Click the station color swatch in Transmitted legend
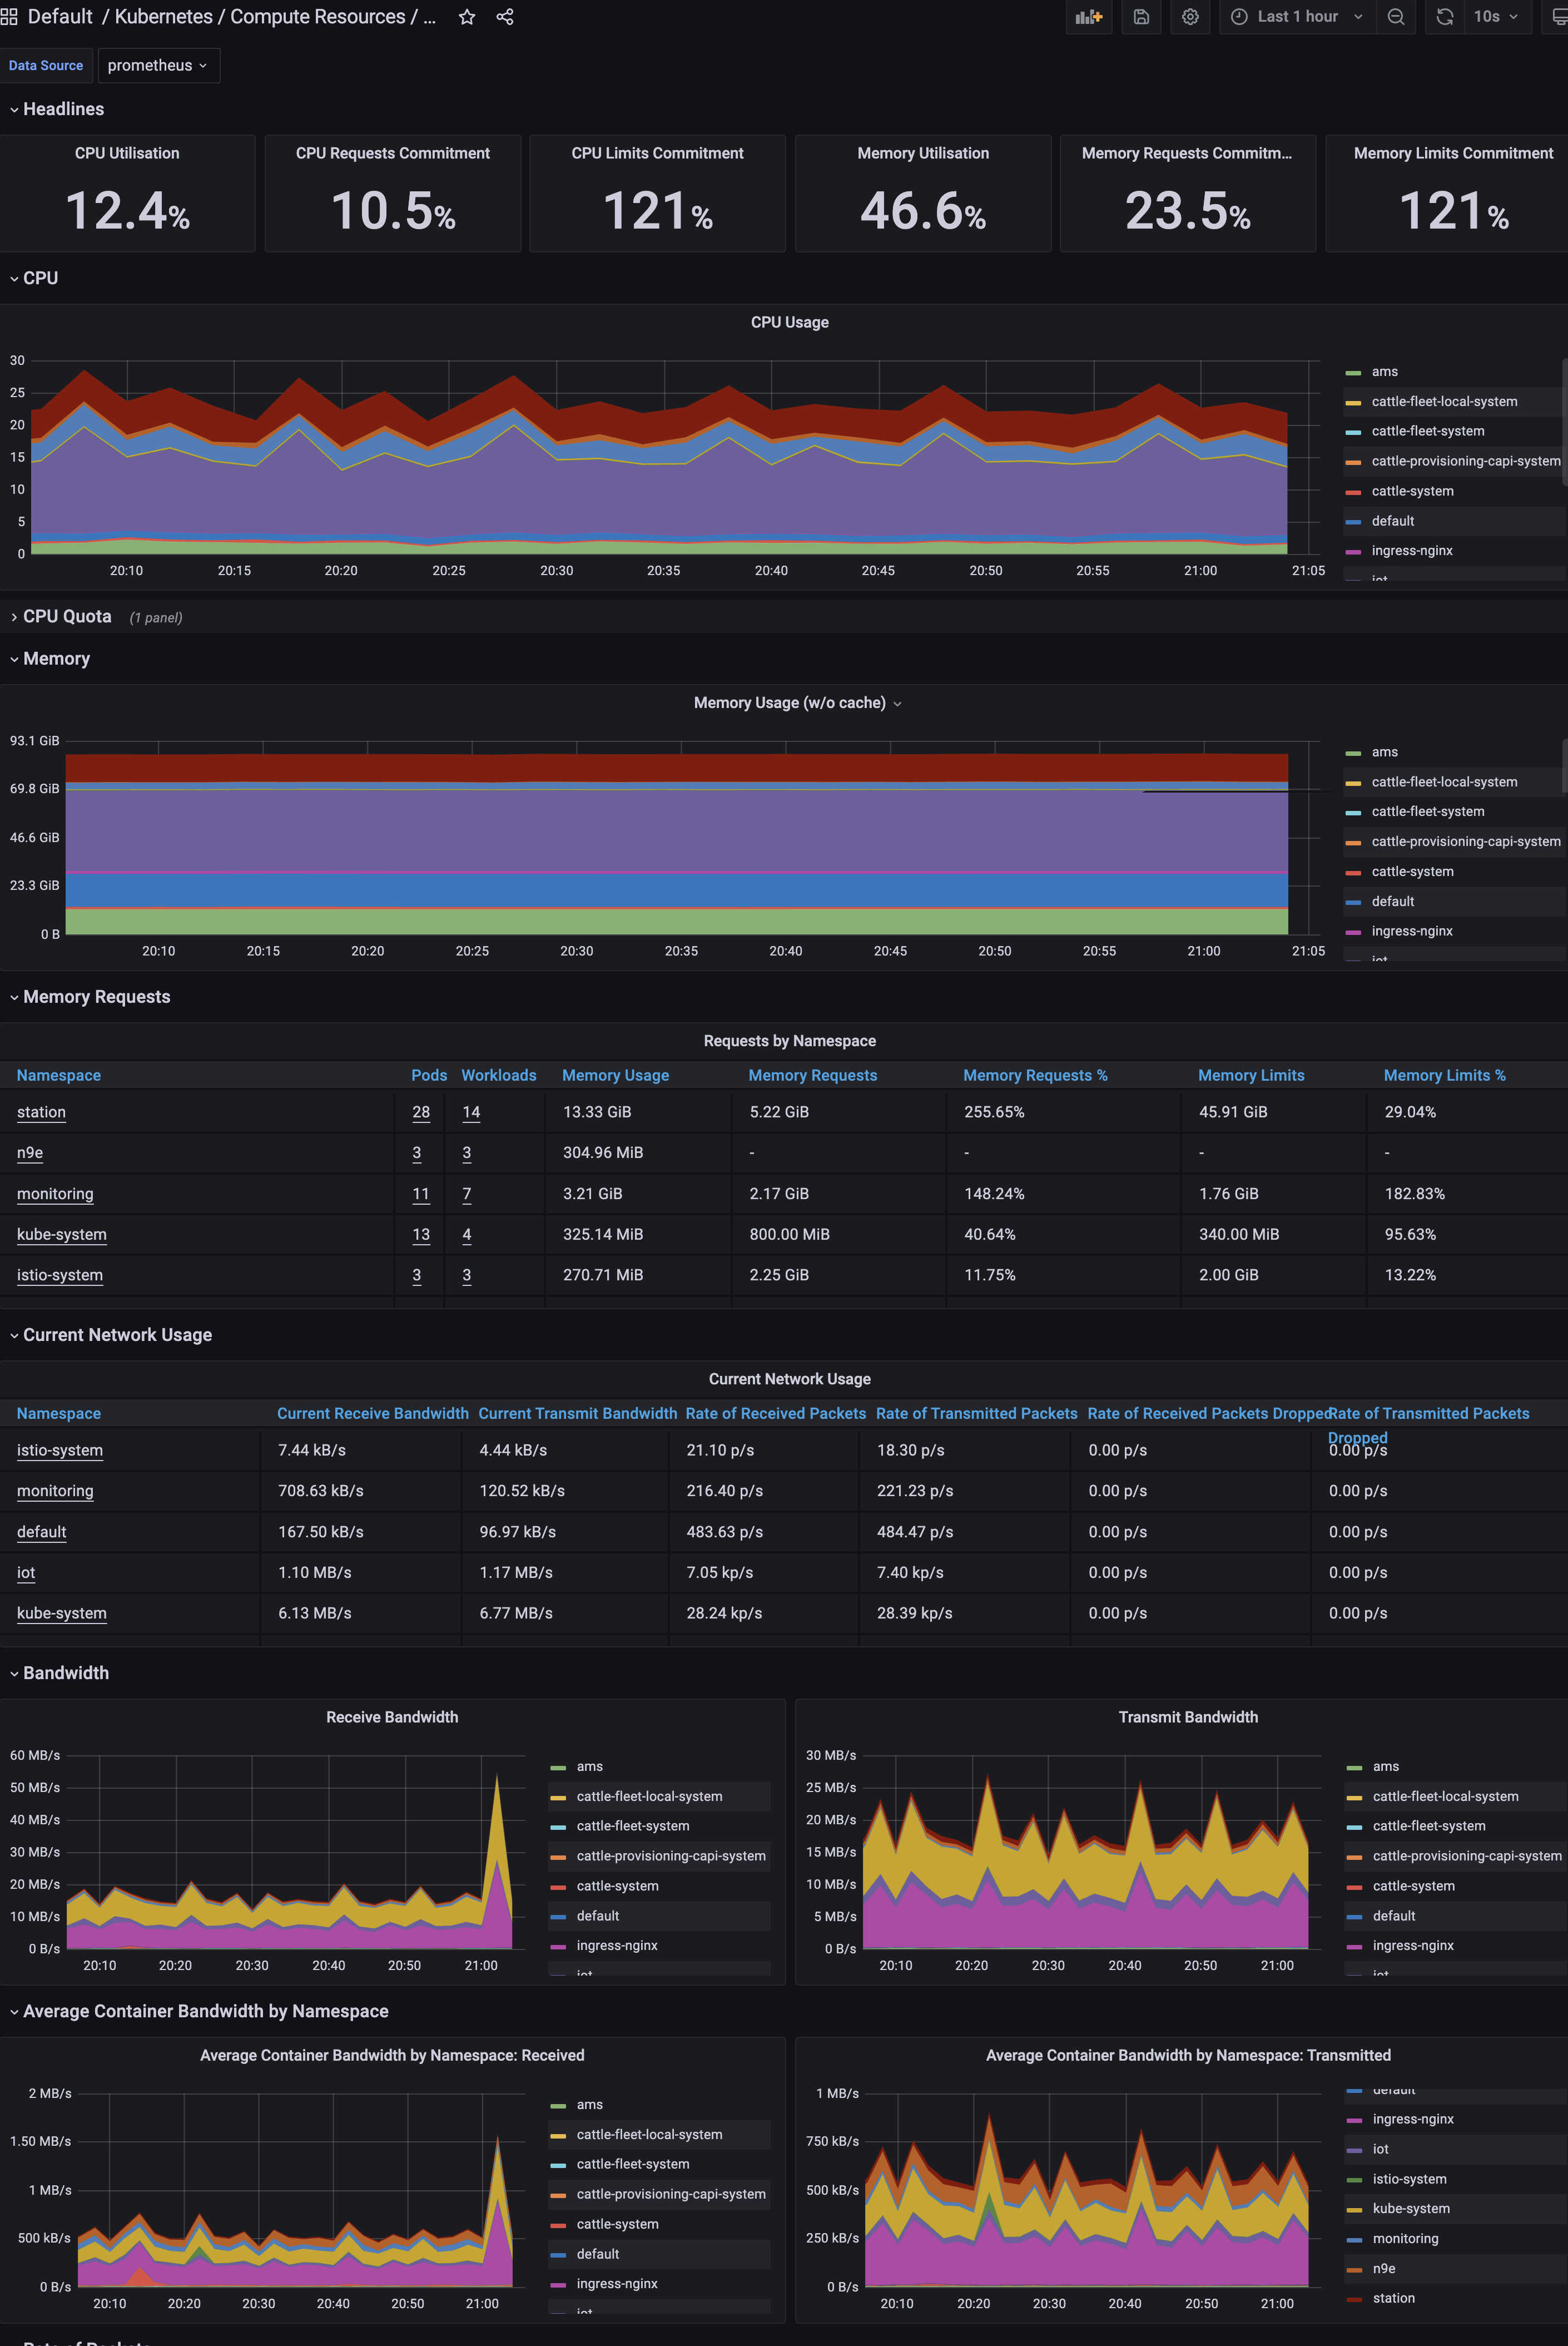 point(1354,2298)
